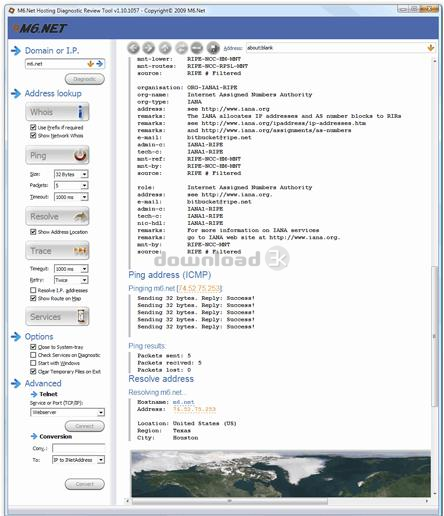Click the Address lookup section arrow
The image size is (444, 516).
tap(16, 93)
